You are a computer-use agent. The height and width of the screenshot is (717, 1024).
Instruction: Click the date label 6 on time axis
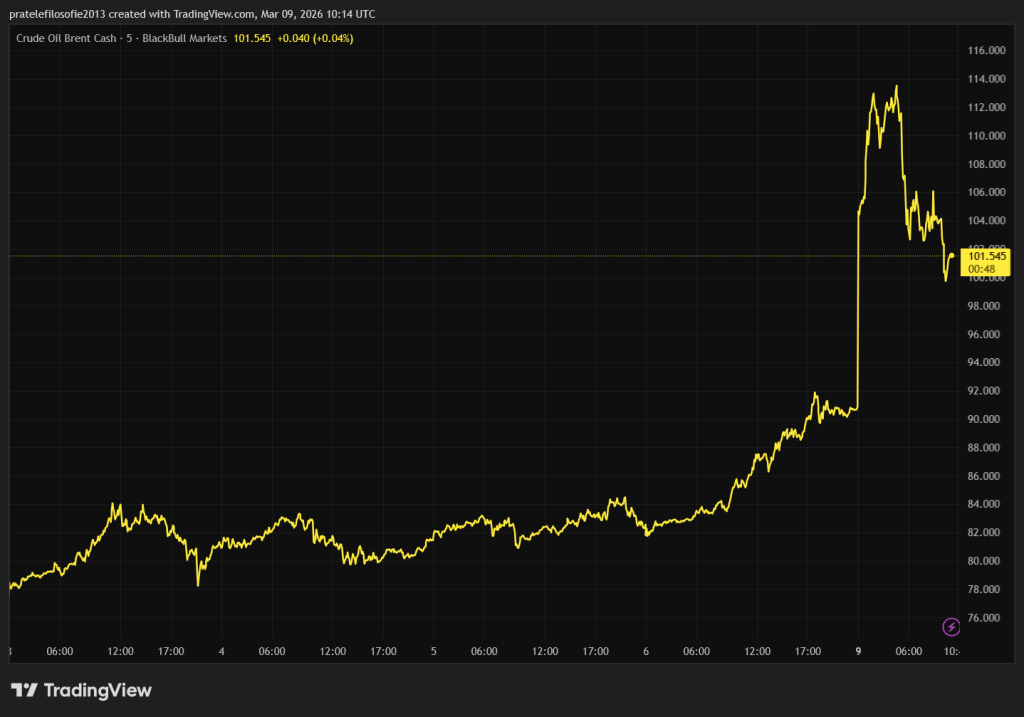coord(646,651)
